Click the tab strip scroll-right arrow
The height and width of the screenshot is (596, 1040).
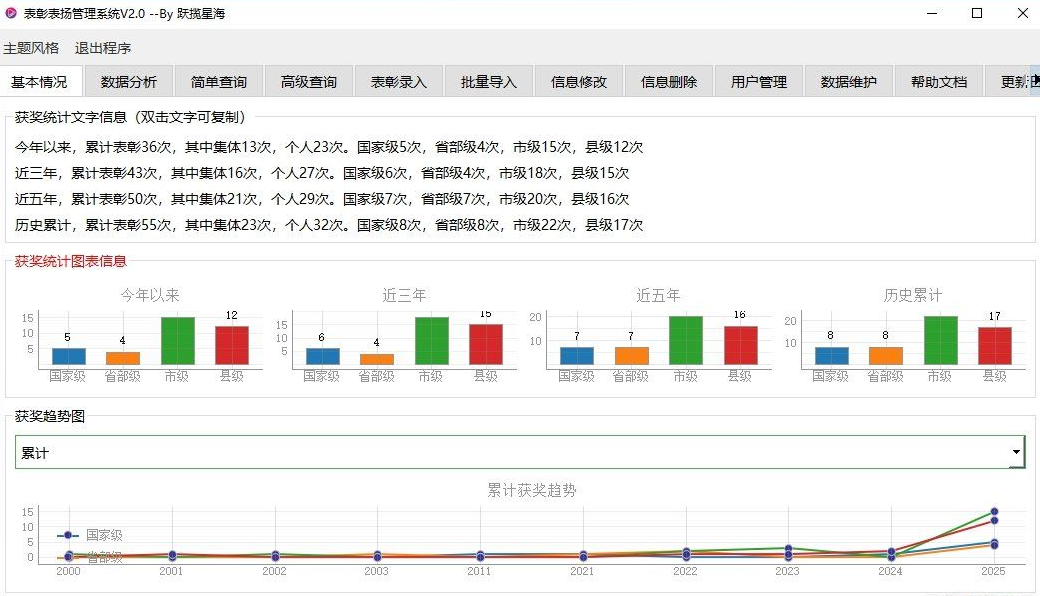(1035, 80)
